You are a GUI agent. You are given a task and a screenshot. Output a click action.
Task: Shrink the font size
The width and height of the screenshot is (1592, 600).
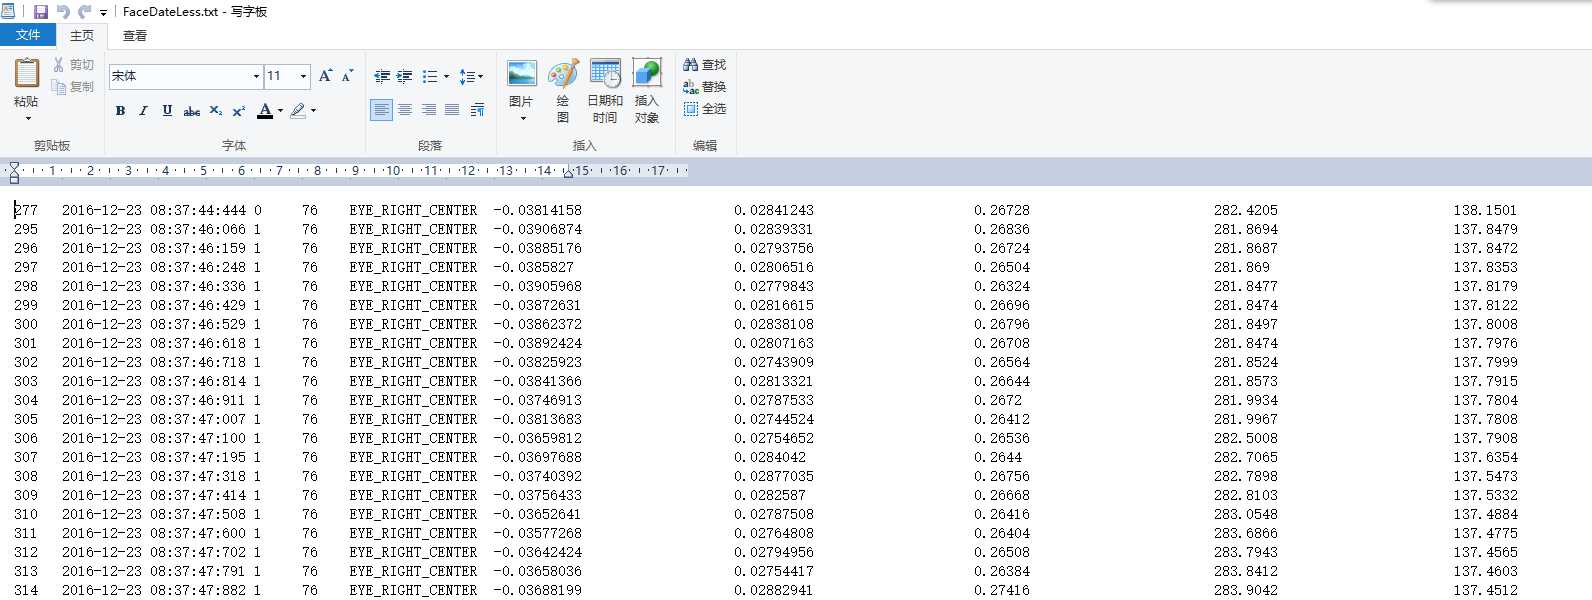click(347, 76)
